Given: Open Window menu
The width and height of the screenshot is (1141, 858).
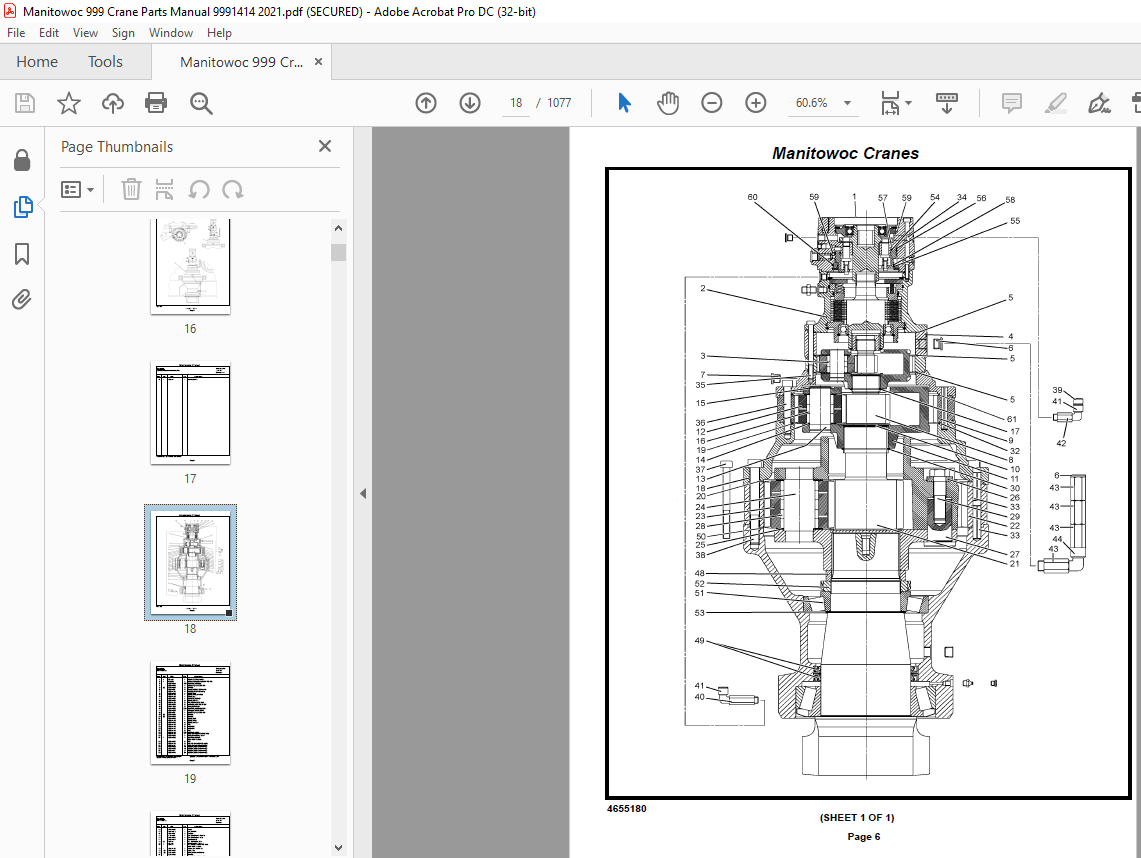Looking at the screenshot, I should click(171, 33).
